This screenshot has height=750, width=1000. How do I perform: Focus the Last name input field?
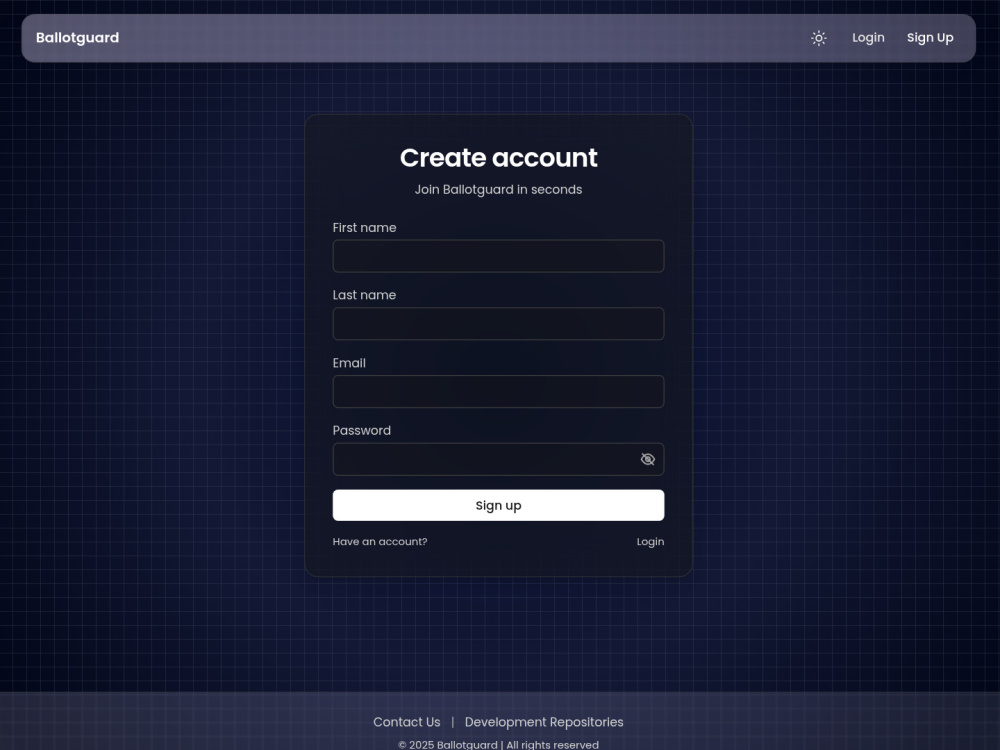point(498,323)
